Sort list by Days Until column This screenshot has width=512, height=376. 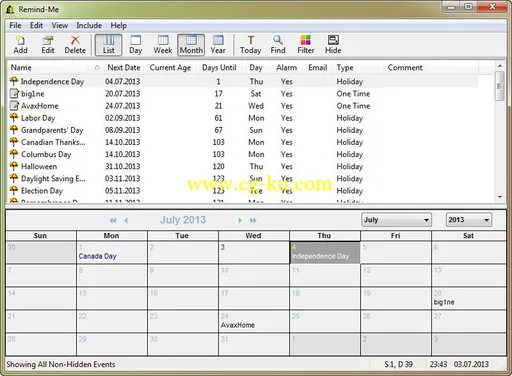[219, 68]
